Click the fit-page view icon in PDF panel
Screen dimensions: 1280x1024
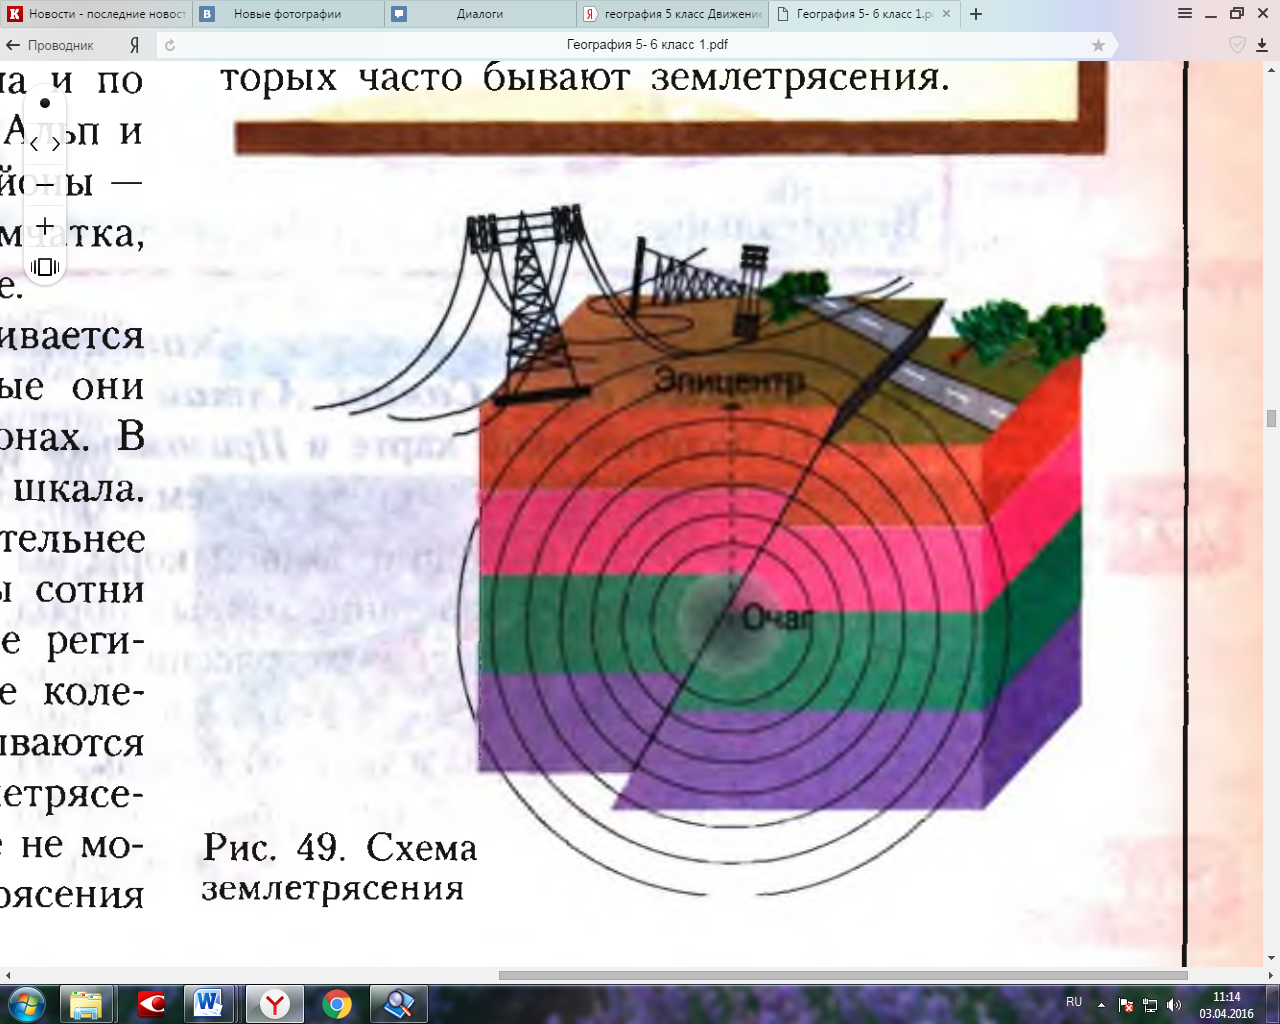[45, 267]
